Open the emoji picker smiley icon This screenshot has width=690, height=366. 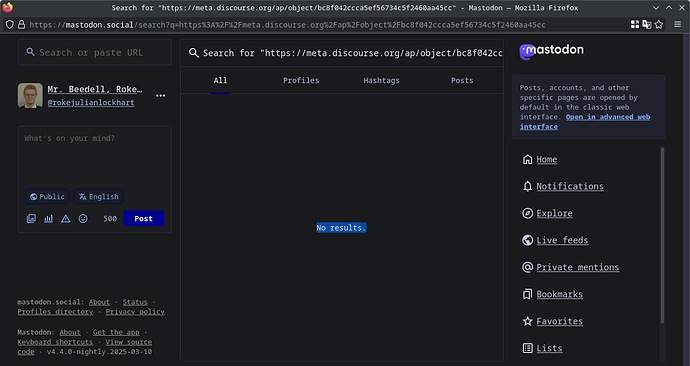click(83, 218)
